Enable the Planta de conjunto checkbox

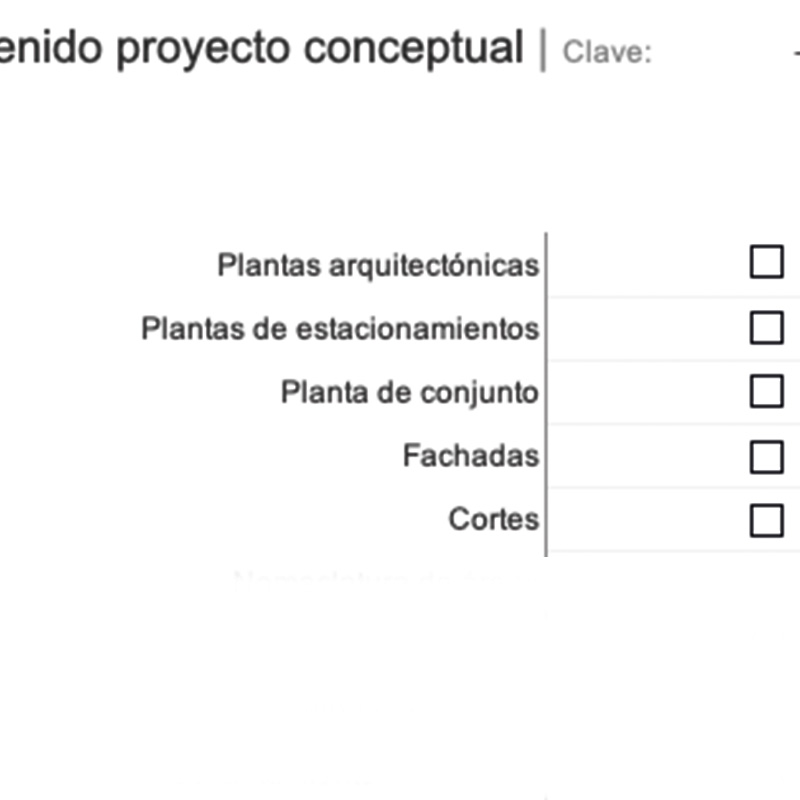[766, 391]
